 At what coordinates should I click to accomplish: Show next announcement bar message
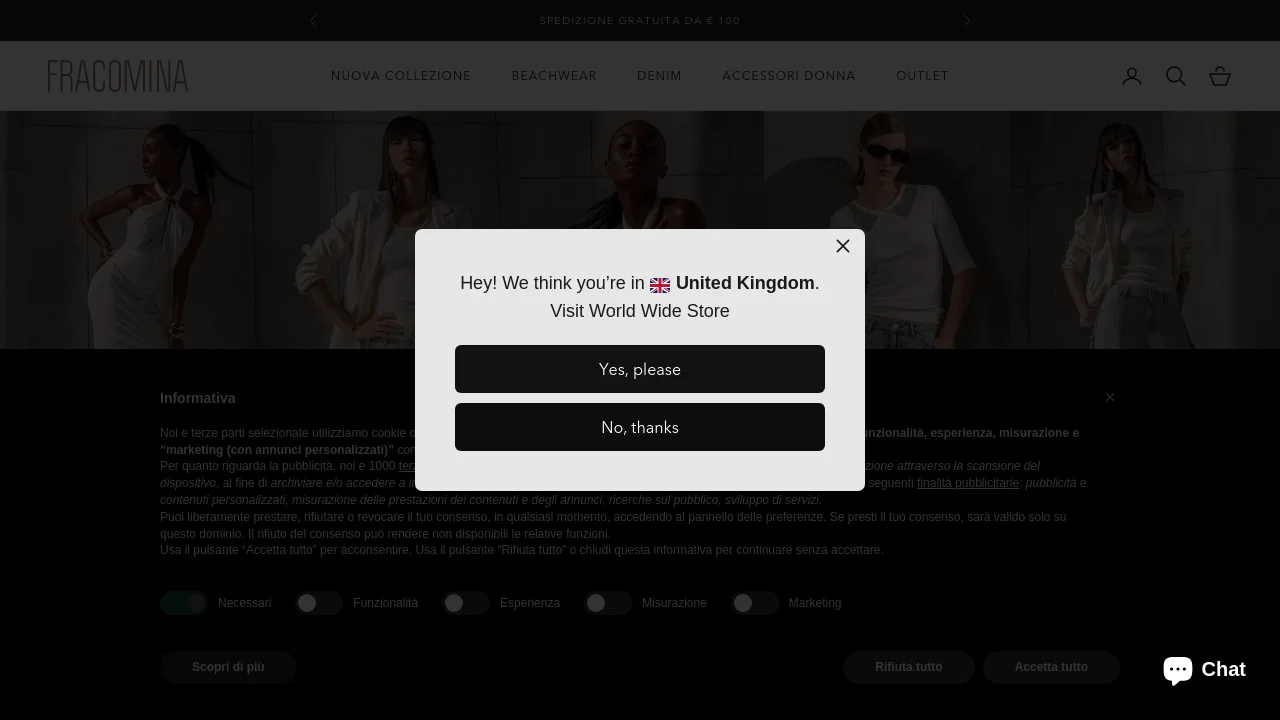966,20
